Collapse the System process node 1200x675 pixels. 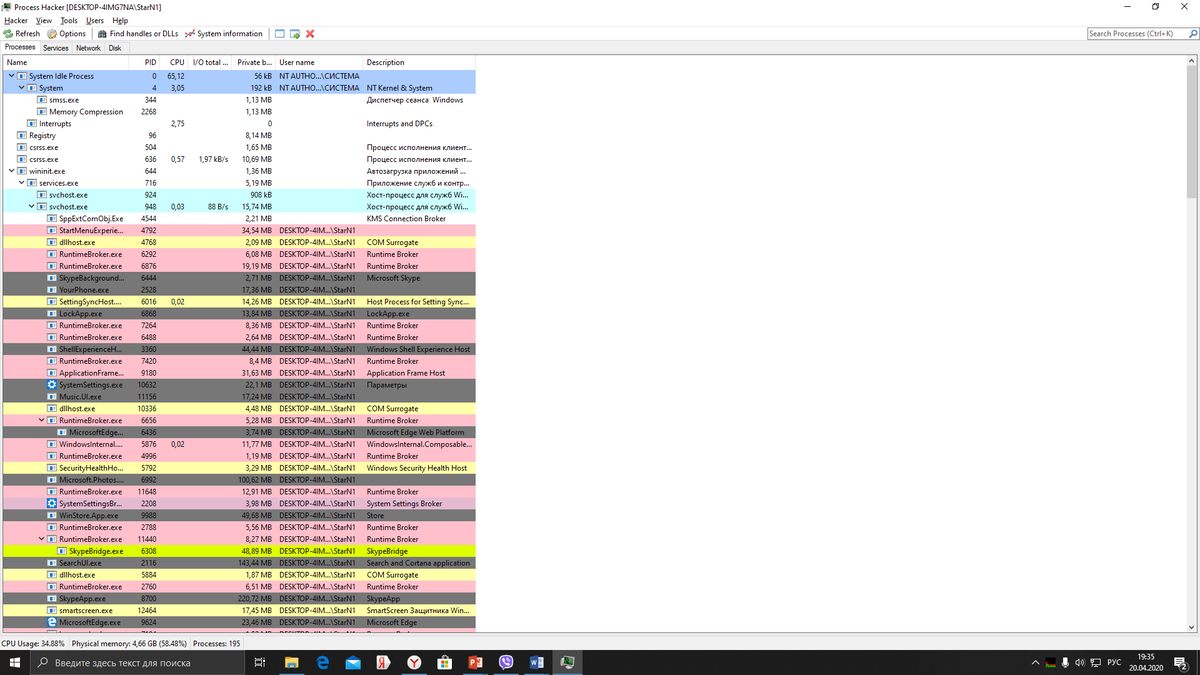click(21, 88)
